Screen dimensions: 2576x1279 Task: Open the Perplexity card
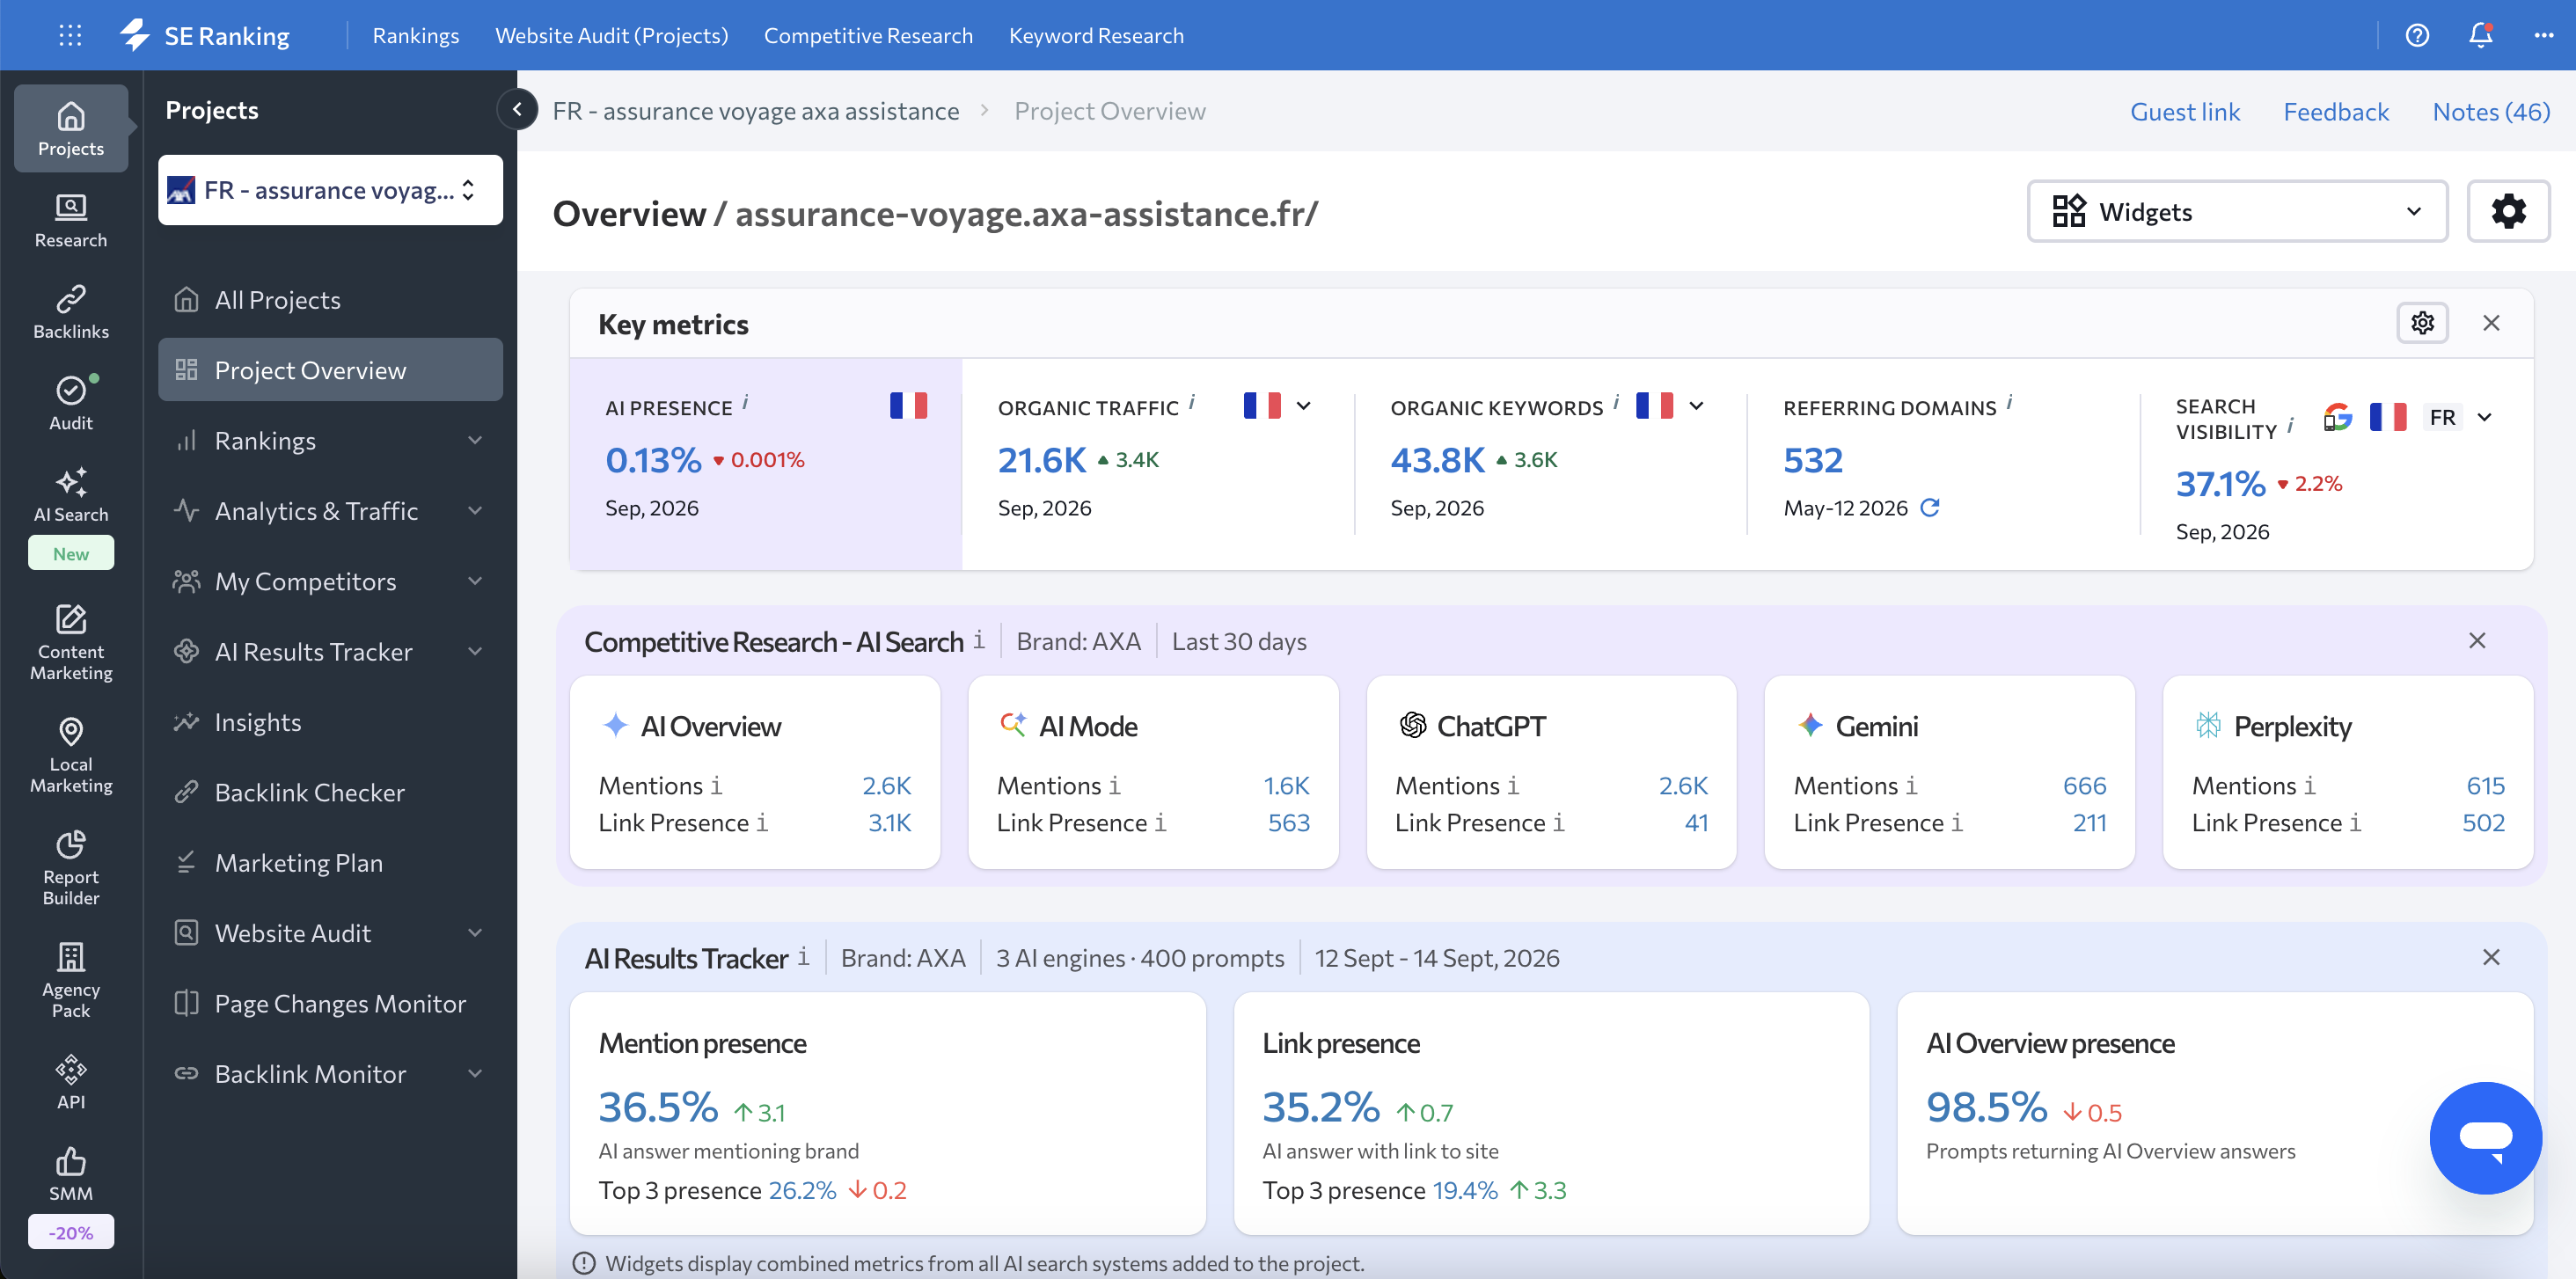pos(2348,772)
